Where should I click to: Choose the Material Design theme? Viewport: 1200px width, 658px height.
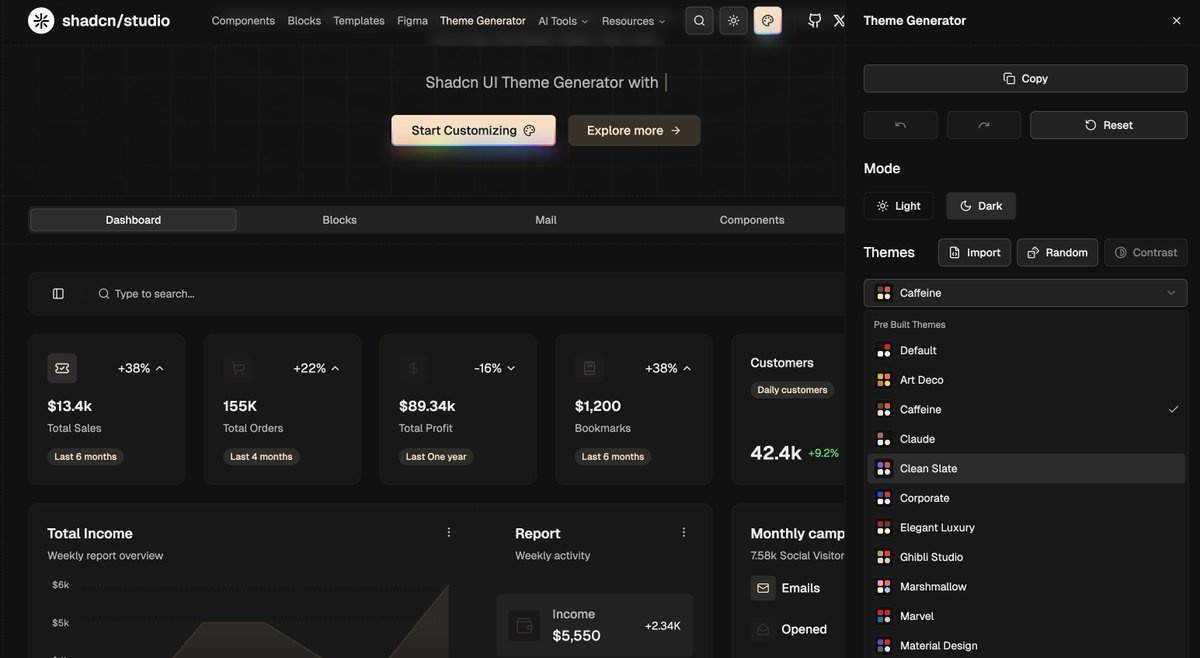1026,645
